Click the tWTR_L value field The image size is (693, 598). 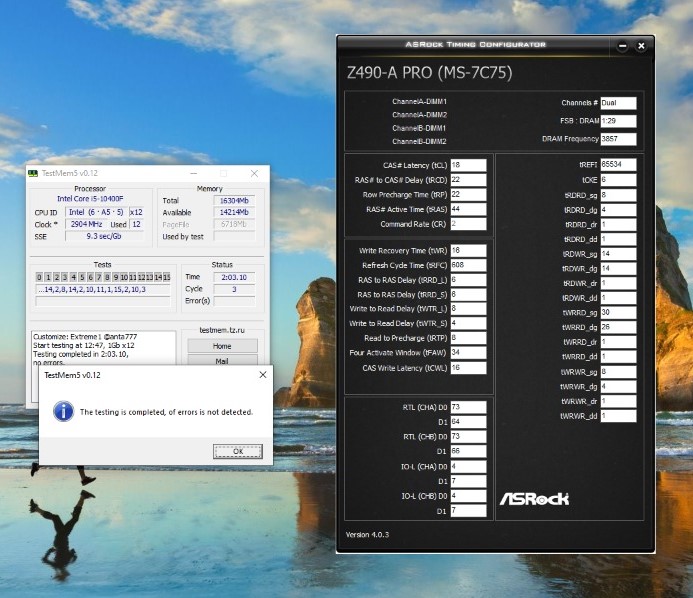pos(468,309)
